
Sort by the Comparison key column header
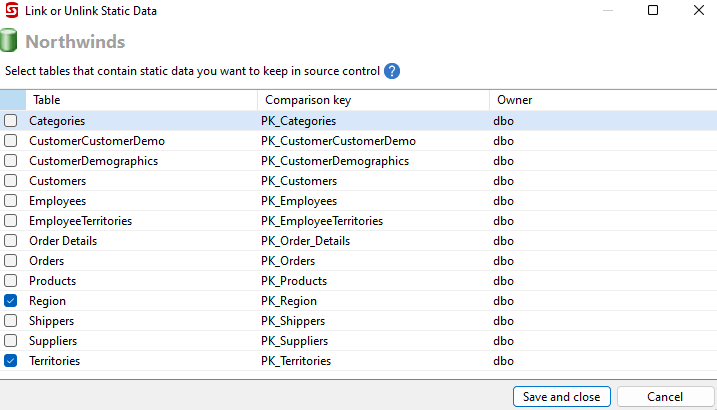point(372,100)
